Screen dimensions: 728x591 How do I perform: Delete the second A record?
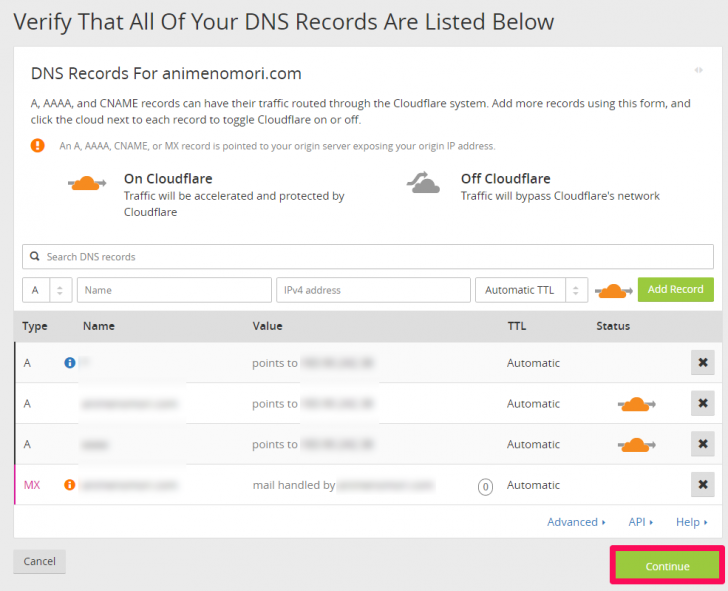(x=702, y=403)
